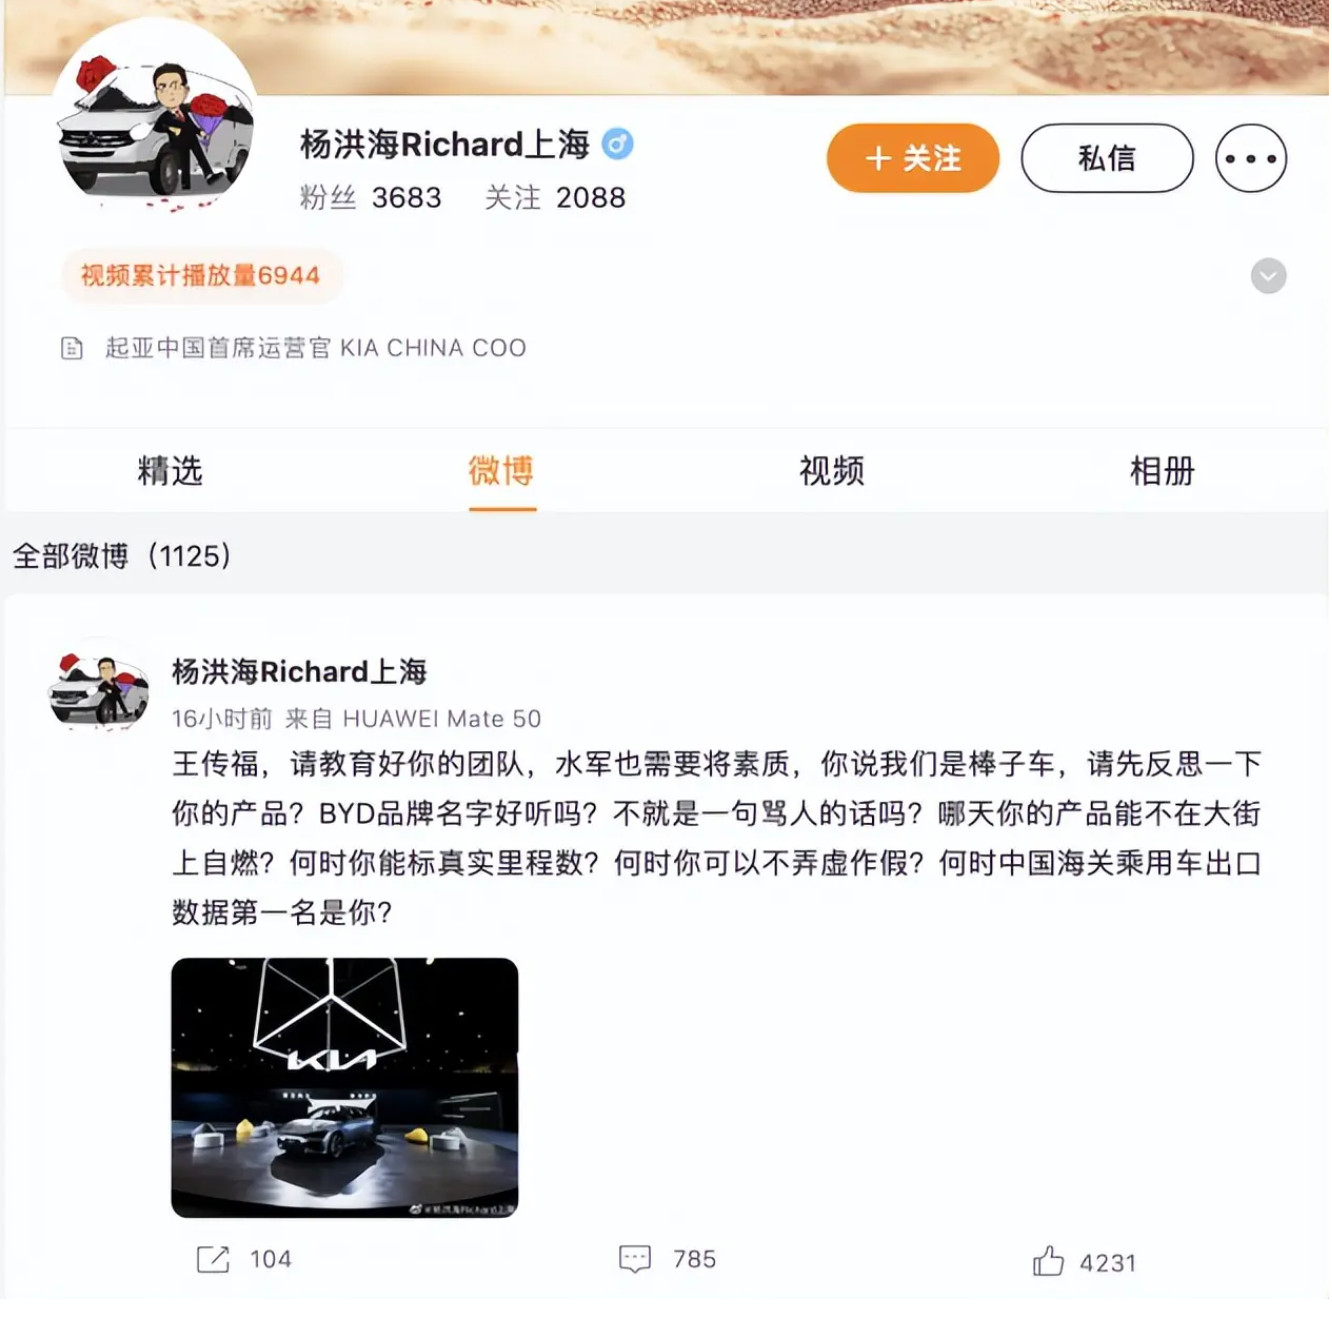Click the blue verified gender badge
This screenshot has width=1332, height=1326.
pyautogui.click(x=617, y=144)
